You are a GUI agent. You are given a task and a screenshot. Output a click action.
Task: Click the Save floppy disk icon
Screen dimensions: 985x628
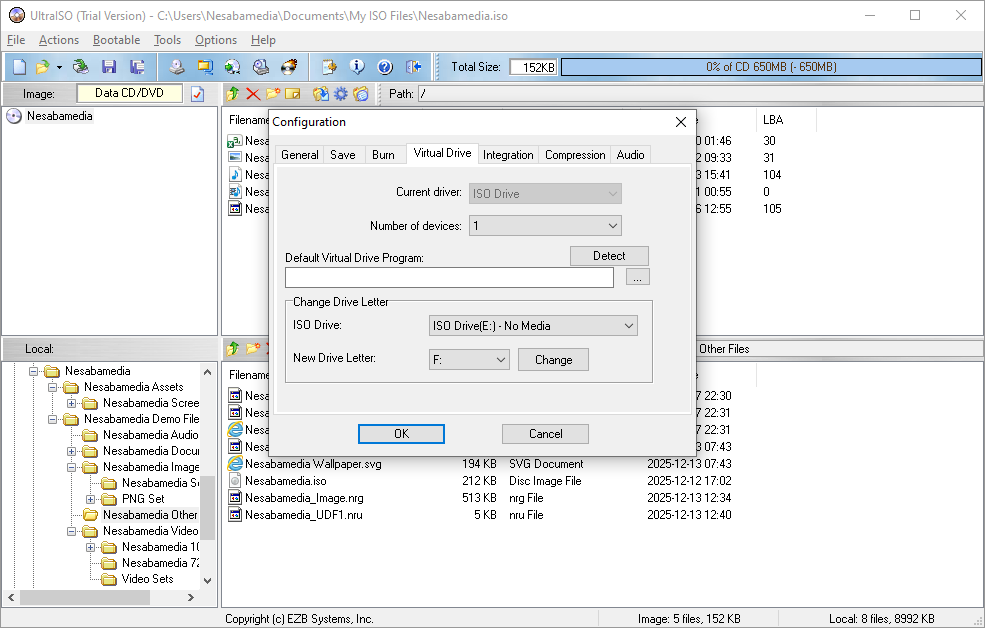(x=109, y=67)
